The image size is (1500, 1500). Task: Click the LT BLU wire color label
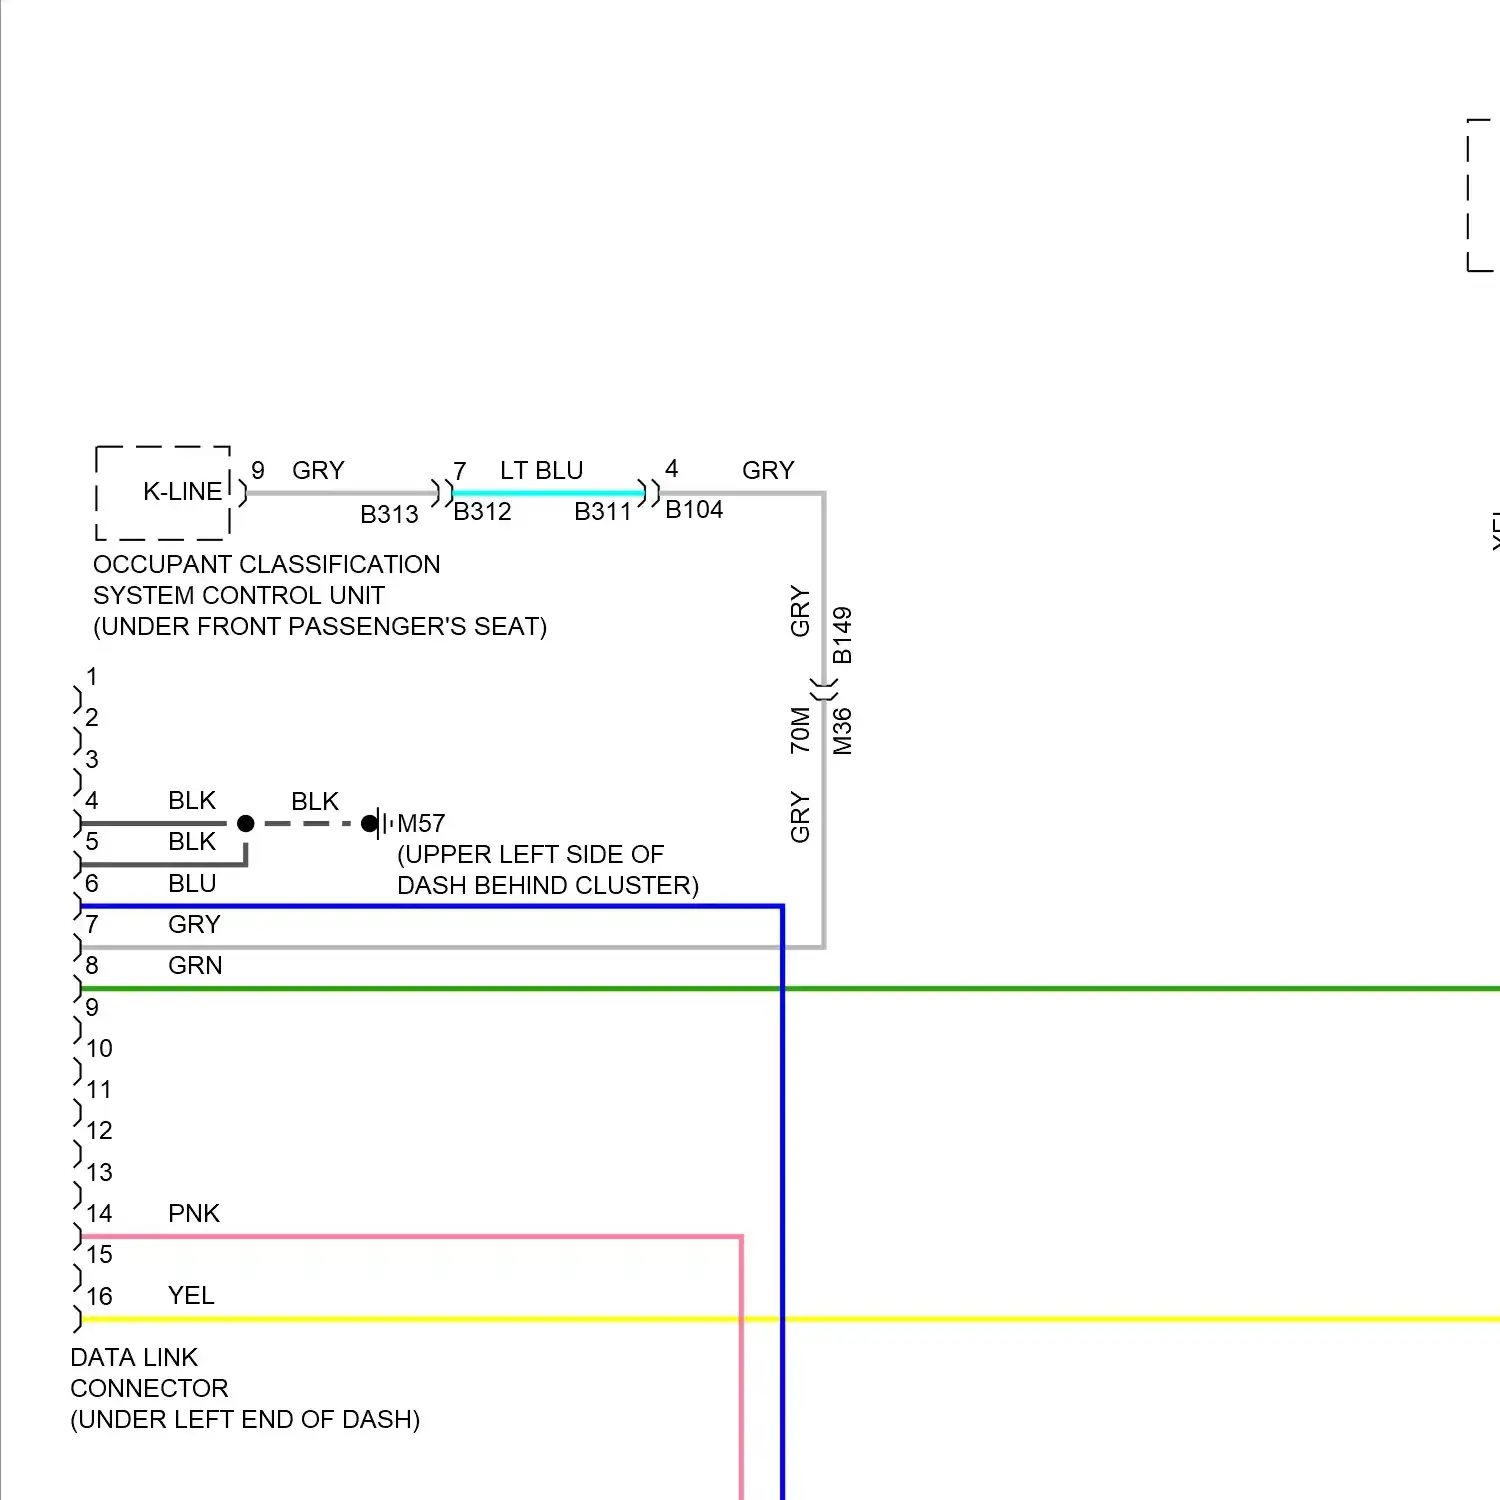[x=541, y=470]
